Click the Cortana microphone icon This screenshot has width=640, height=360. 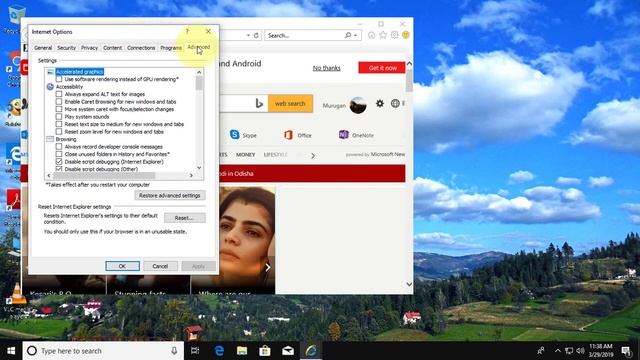coord(174,351)
